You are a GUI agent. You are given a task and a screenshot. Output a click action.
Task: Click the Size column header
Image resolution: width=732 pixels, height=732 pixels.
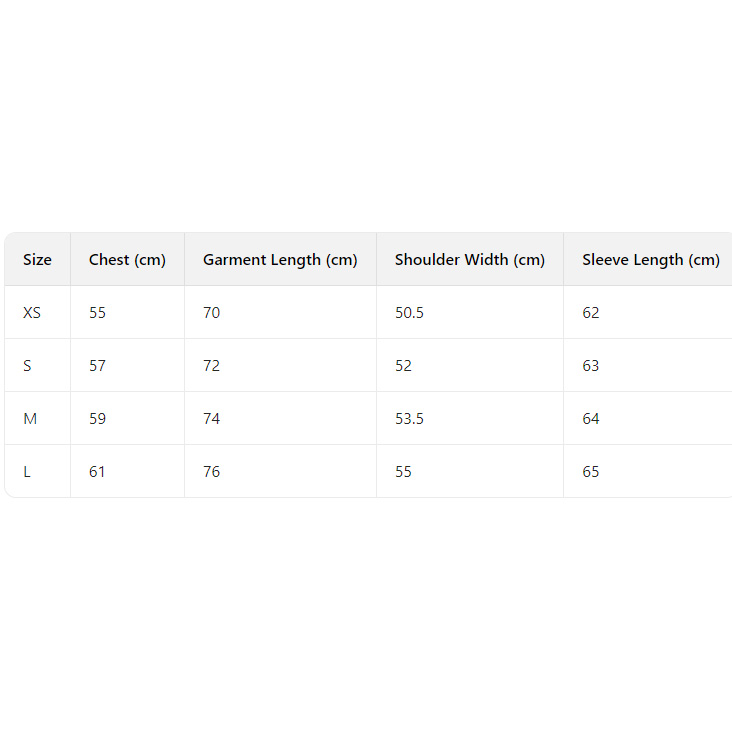click(37, 260)
